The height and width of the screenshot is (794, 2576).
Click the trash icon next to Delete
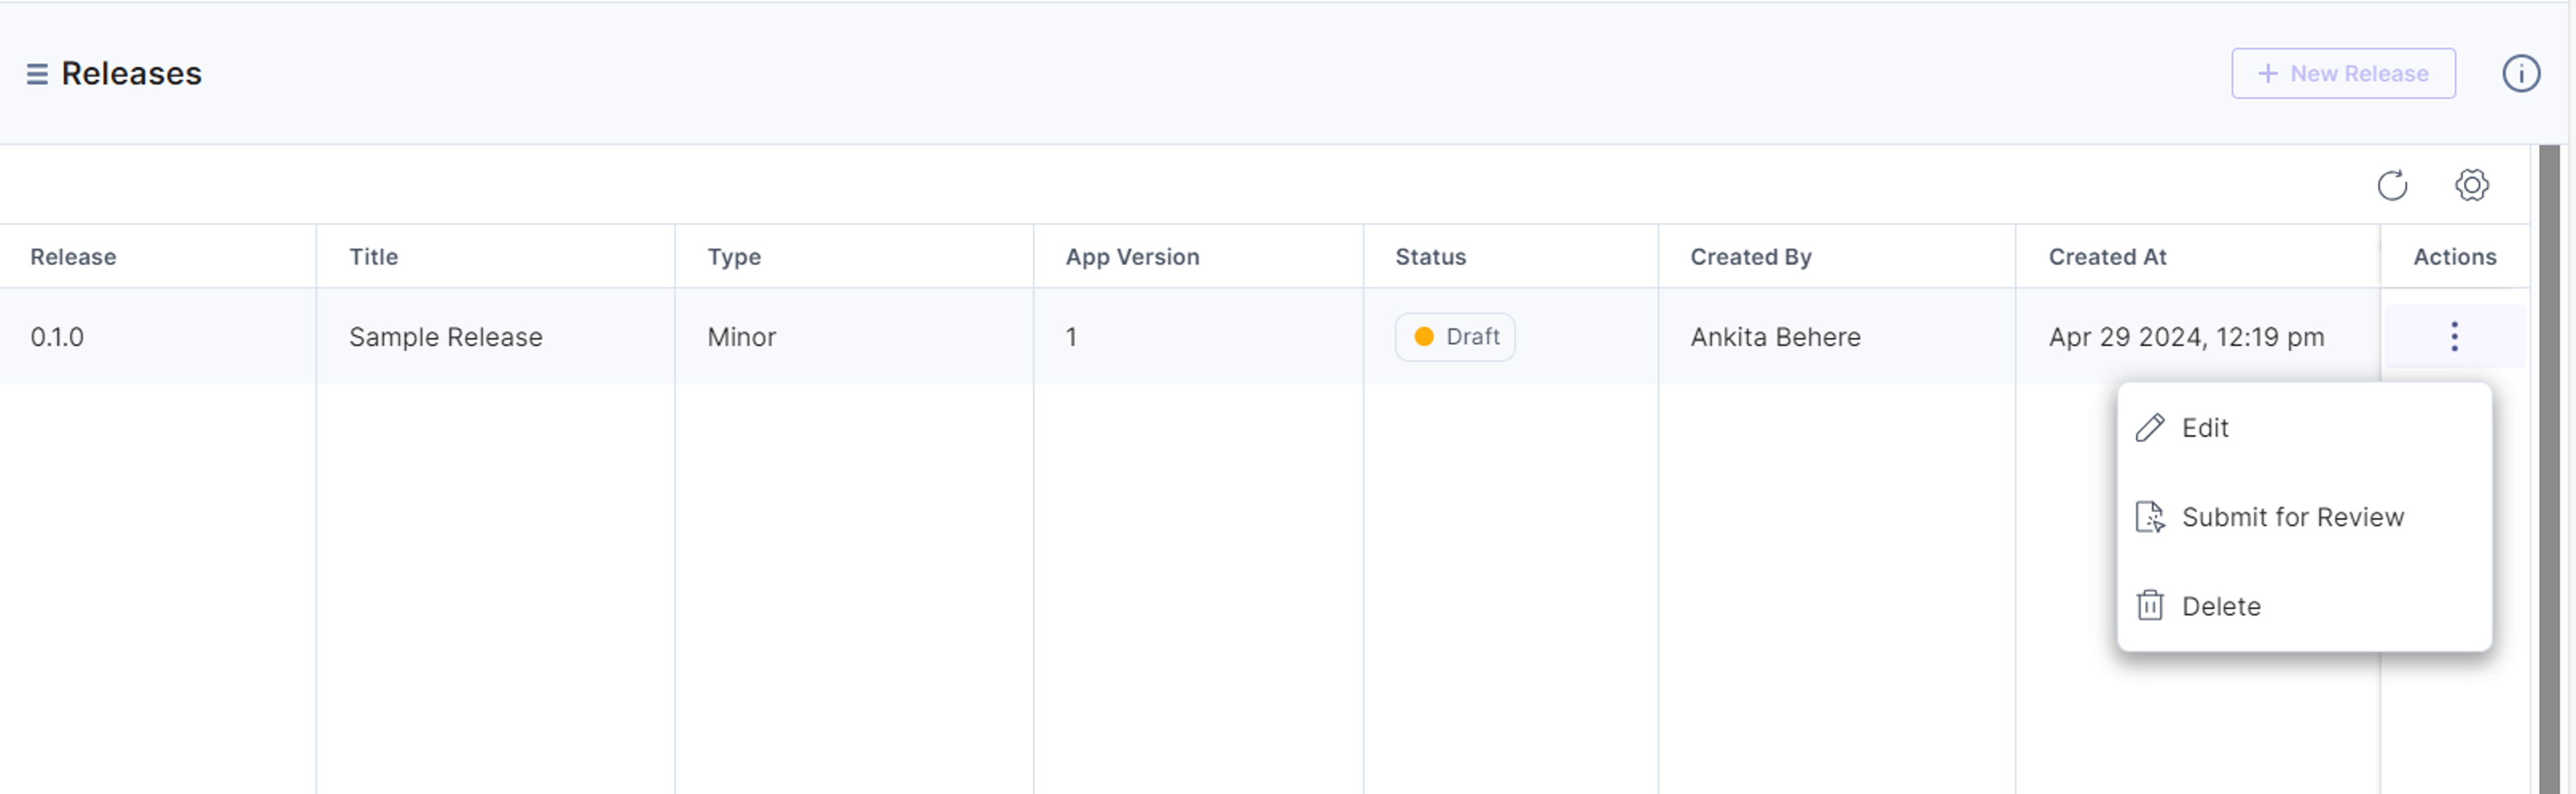point(2150,606)
